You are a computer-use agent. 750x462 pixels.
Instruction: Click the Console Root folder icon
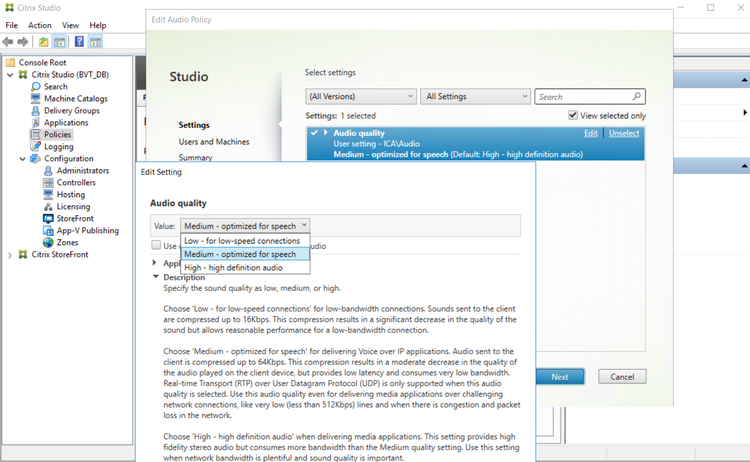click(x=10, y=63)
